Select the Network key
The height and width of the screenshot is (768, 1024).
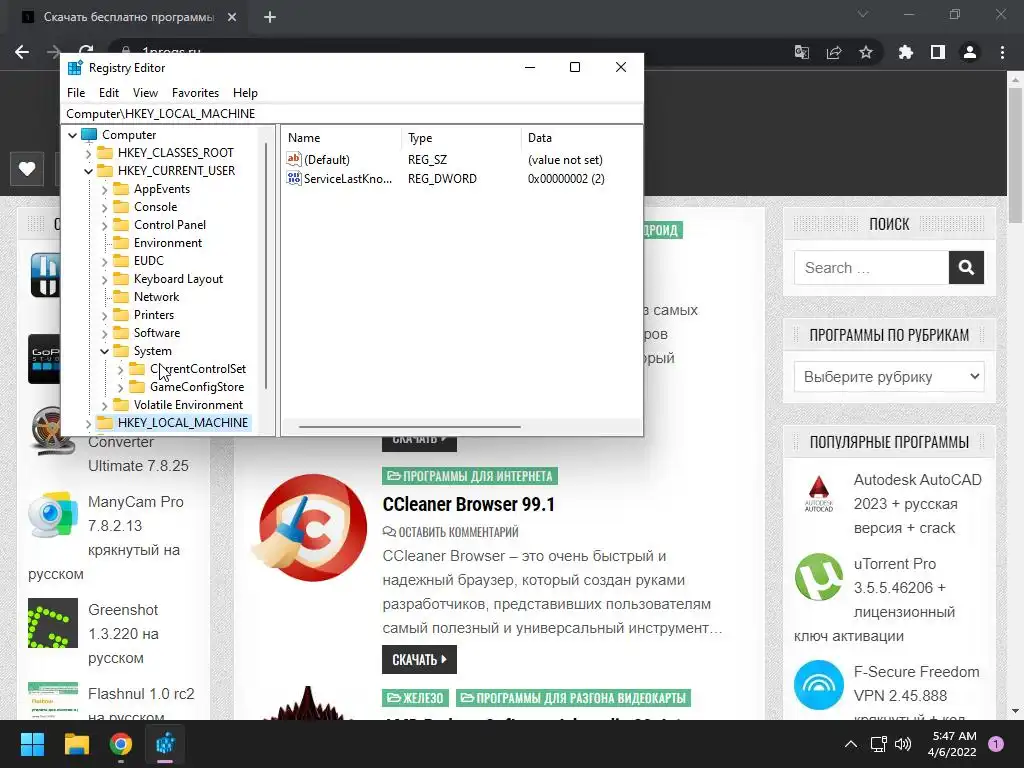coord(156,297)
